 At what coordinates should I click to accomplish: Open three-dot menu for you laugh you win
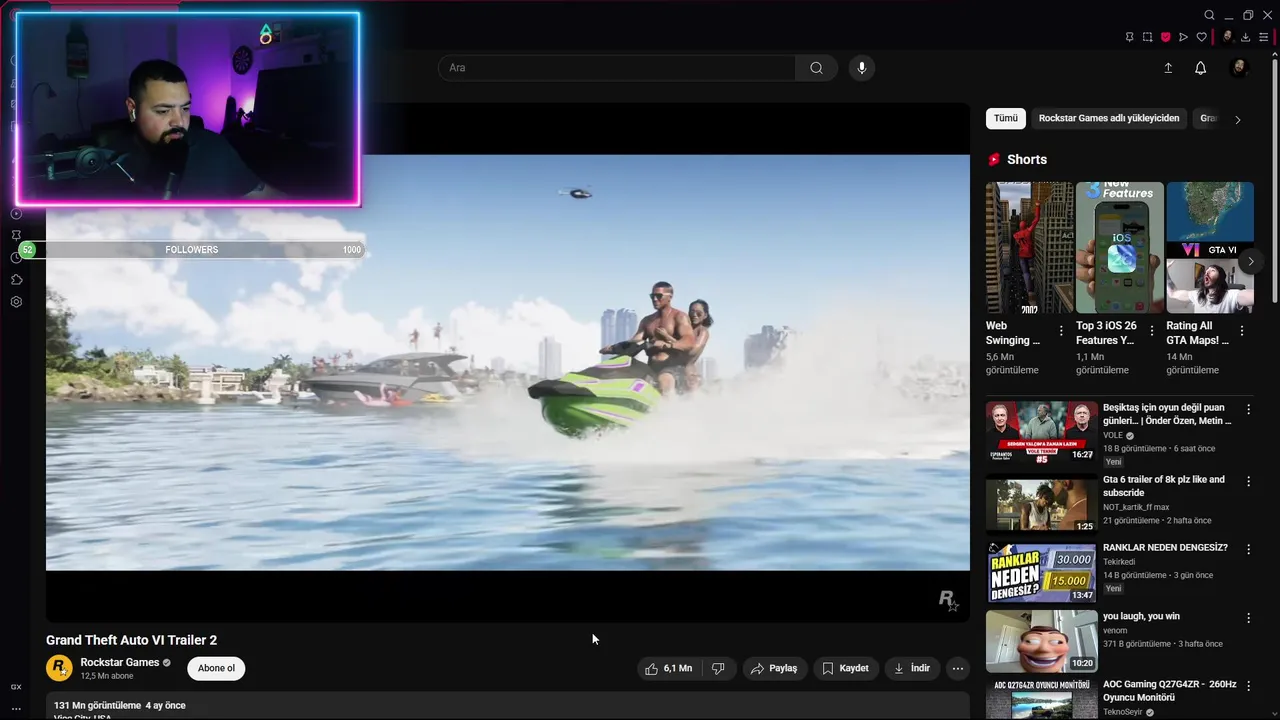[x=1248, y=619]
